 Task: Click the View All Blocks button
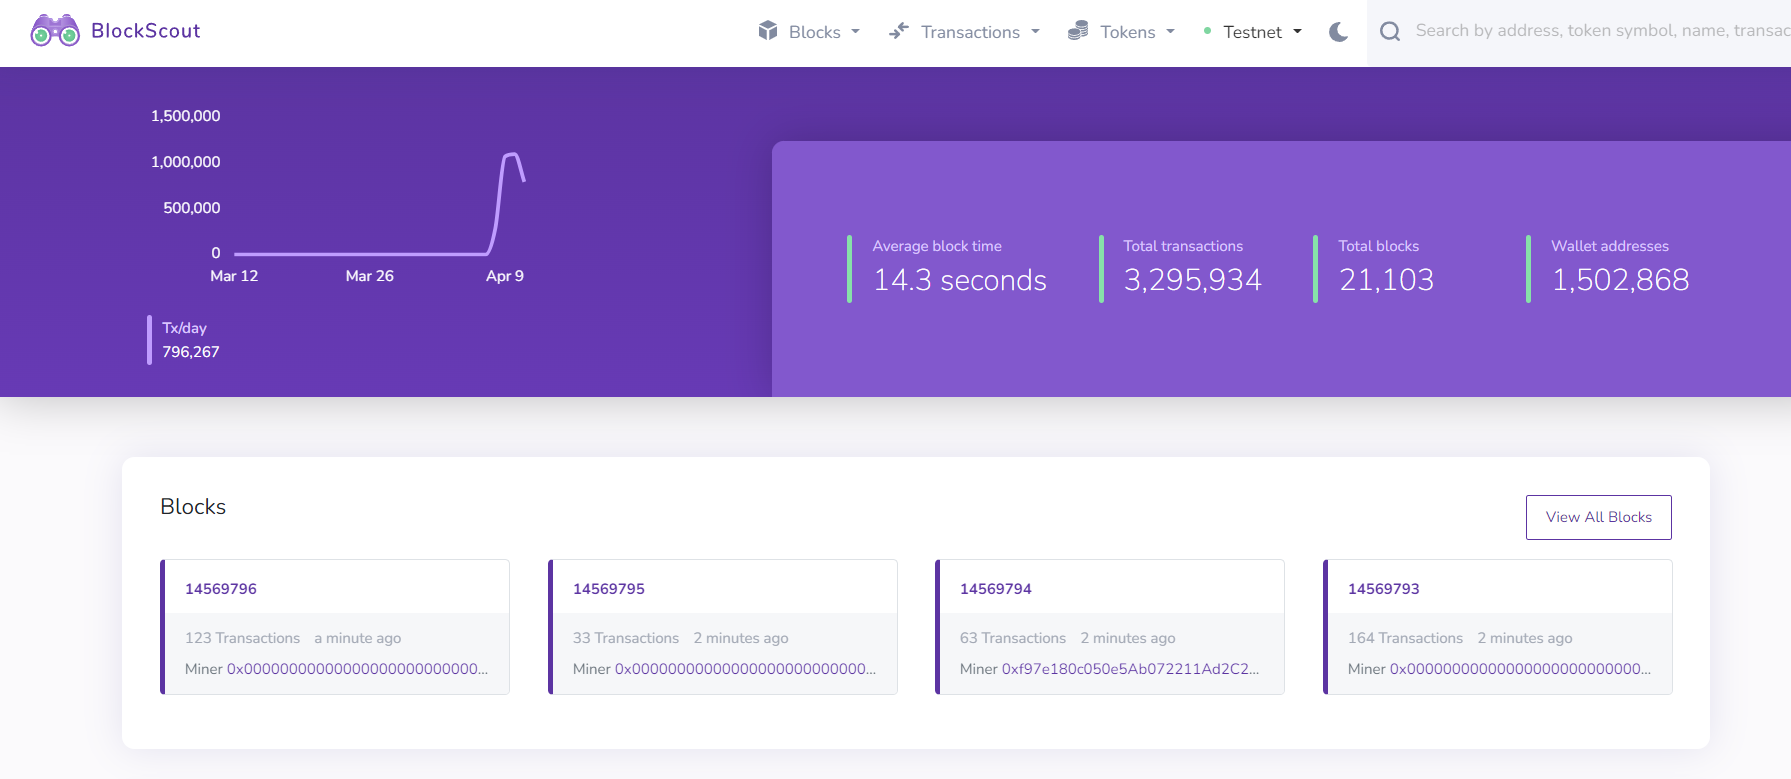(1598, 517)
